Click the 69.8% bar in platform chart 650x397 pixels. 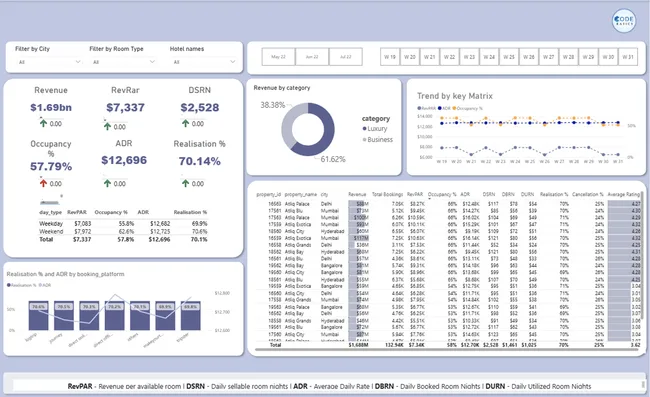click(x=190, y=315)
